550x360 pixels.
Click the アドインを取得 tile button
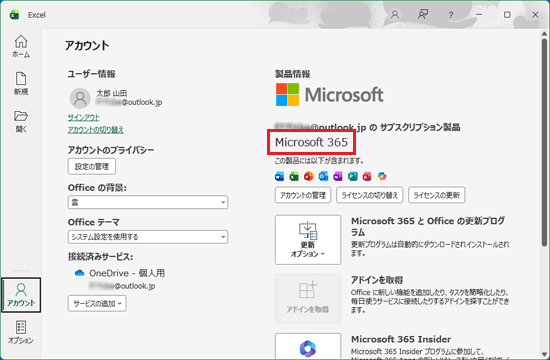(x=308, y=299)
